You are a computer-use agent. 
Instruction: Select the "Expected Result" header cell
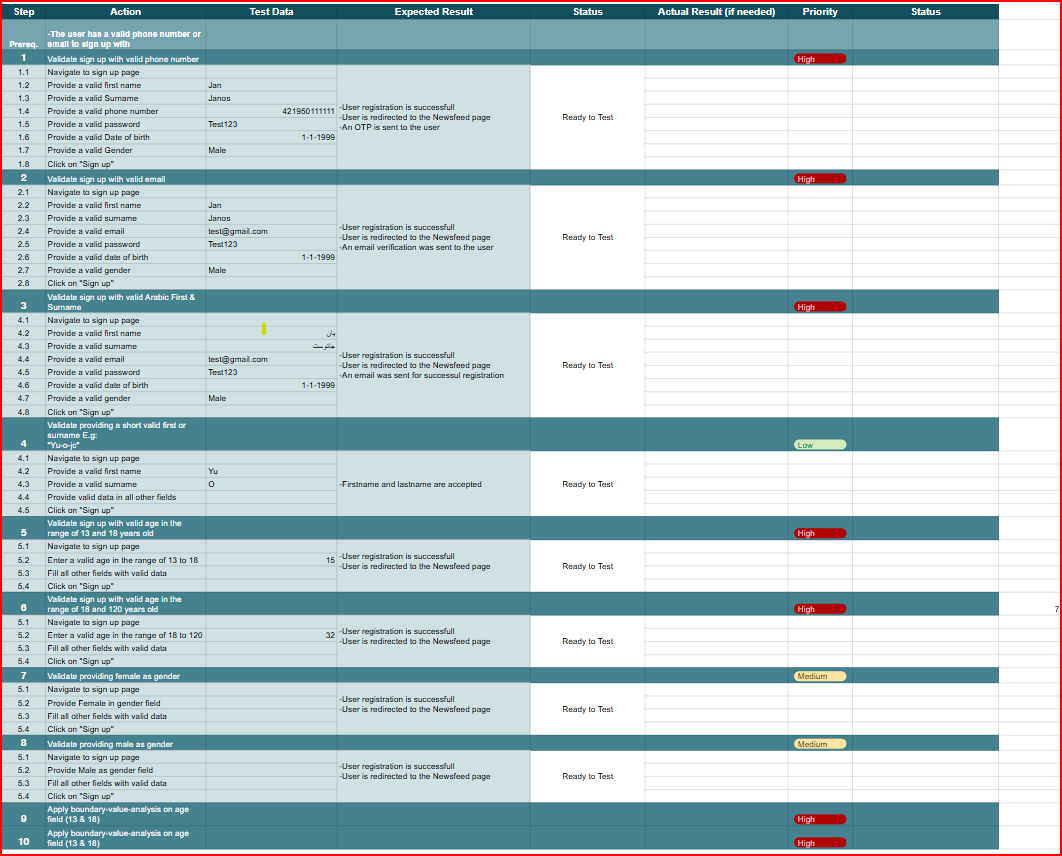pos(433,12)
